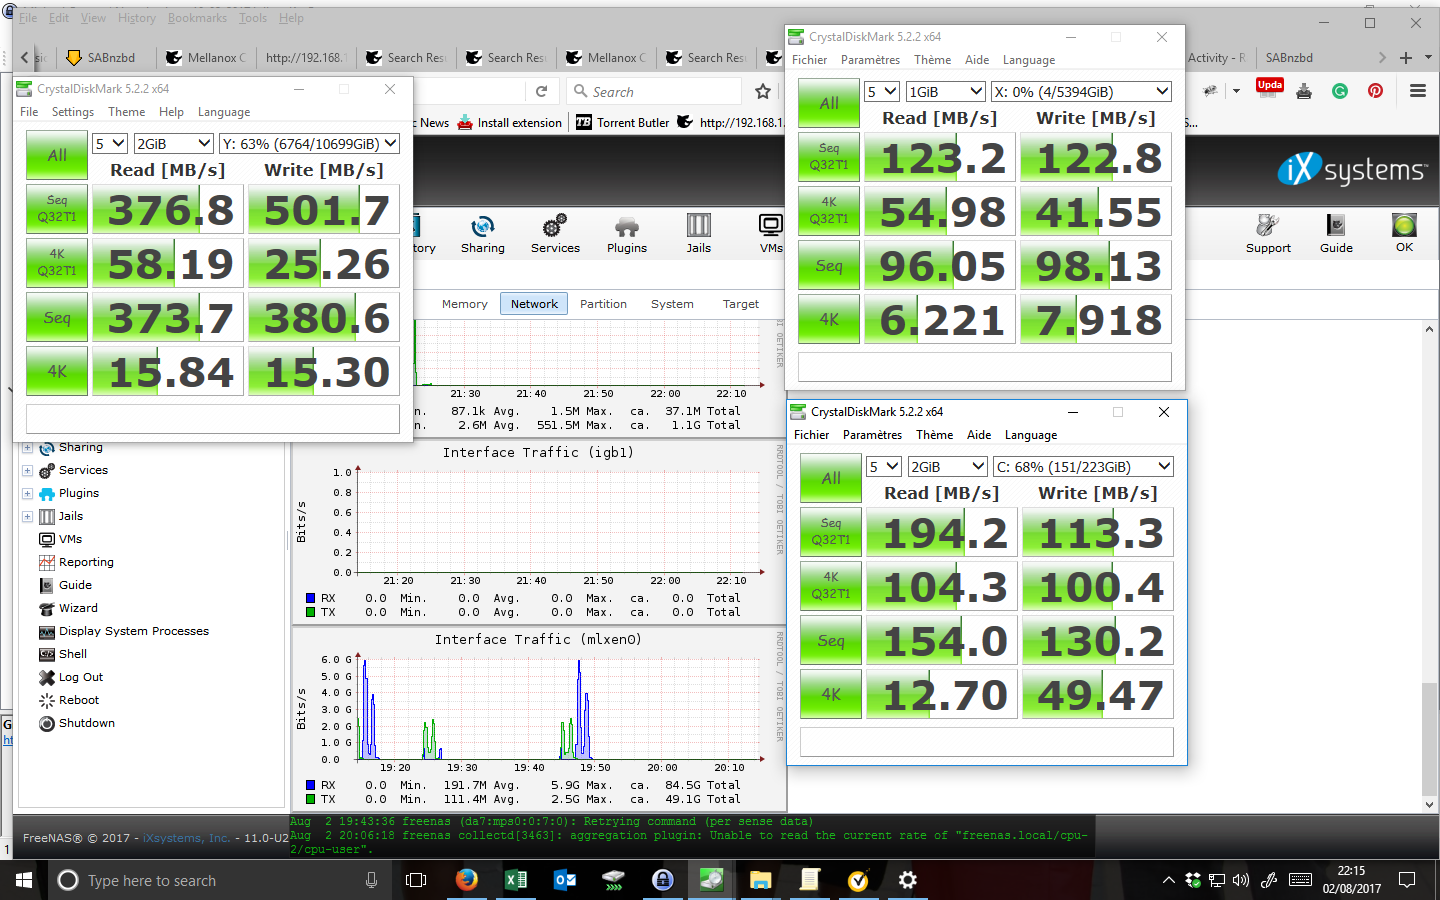Viewport: 1440px width, 900px height.
Task: Open the Plugins toolbar icon
Action: (627, 233)
